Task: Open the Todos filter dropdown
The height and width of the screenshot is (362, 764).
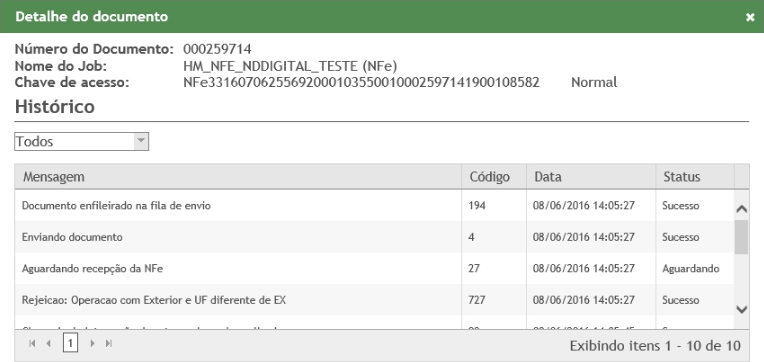Action: [81, 142]
